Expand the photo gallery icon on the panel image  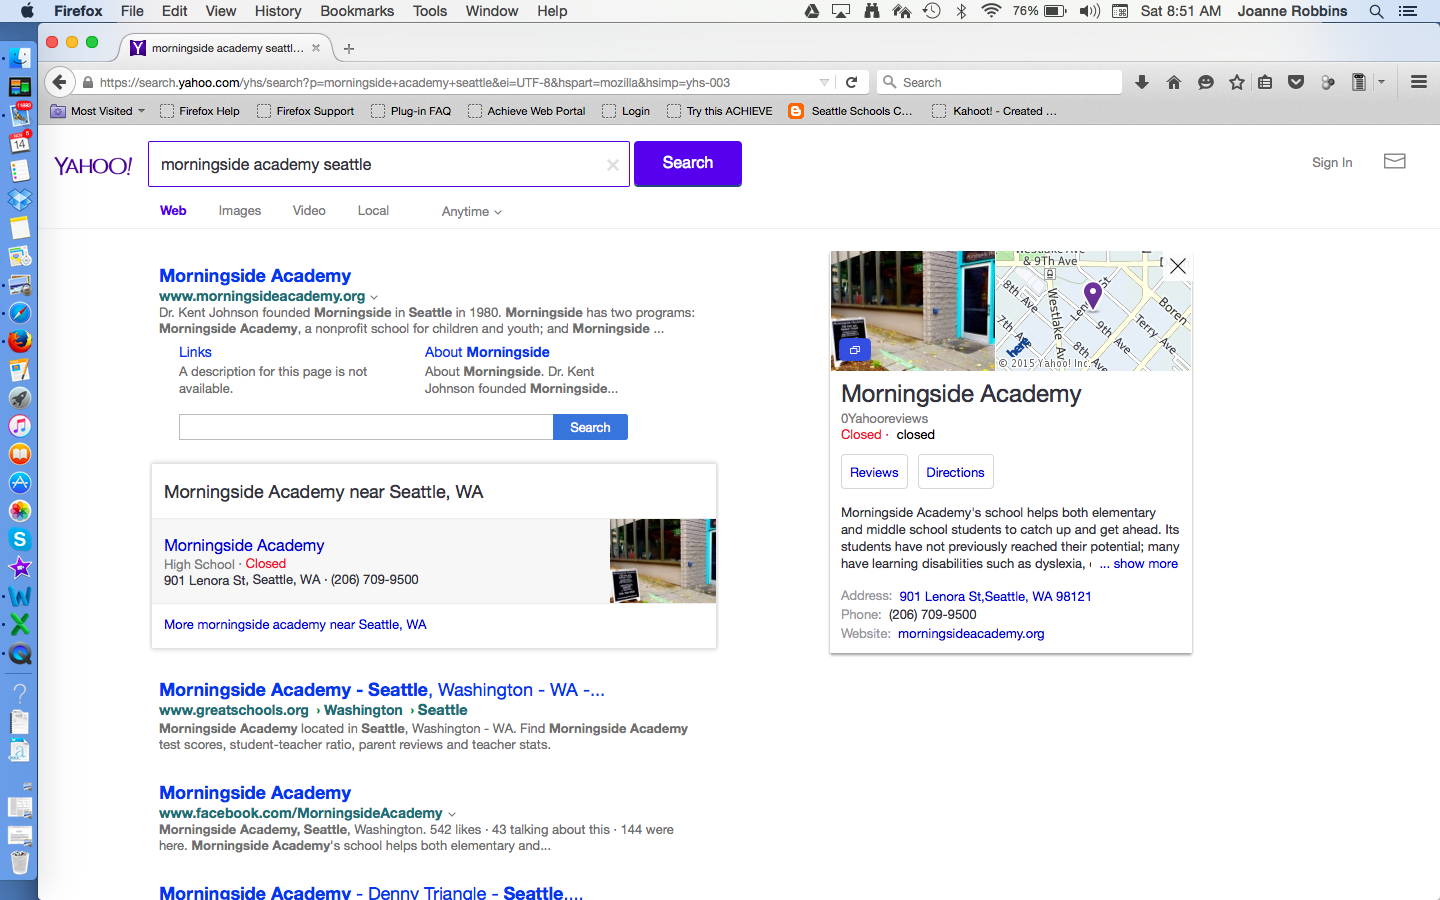[x=854, y=350]
